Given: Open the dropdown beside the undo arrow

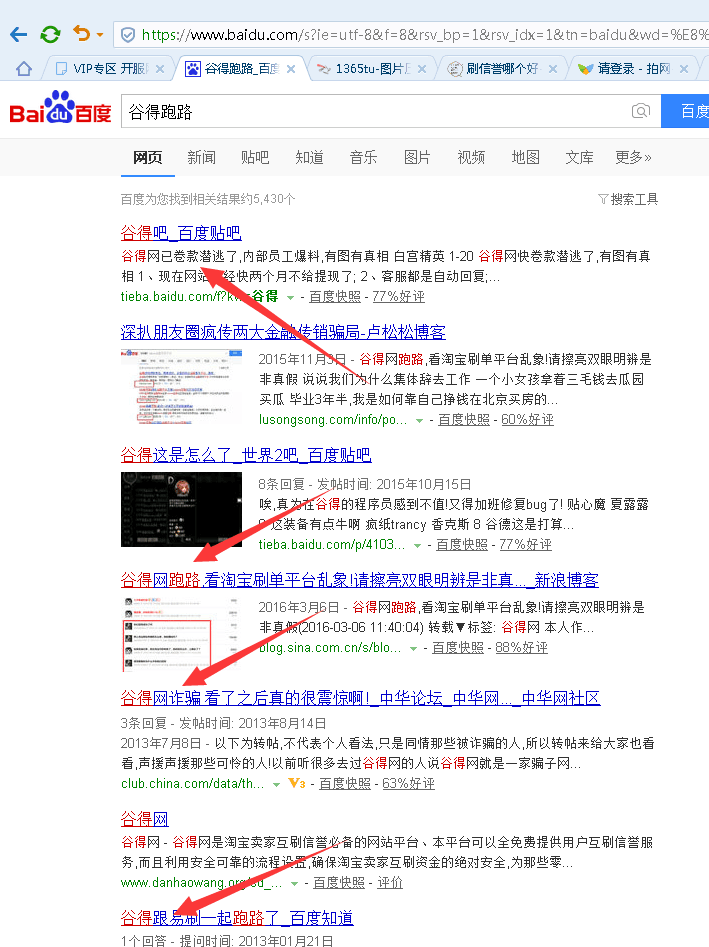Looking at the screenshot, I should click(100, 35).
